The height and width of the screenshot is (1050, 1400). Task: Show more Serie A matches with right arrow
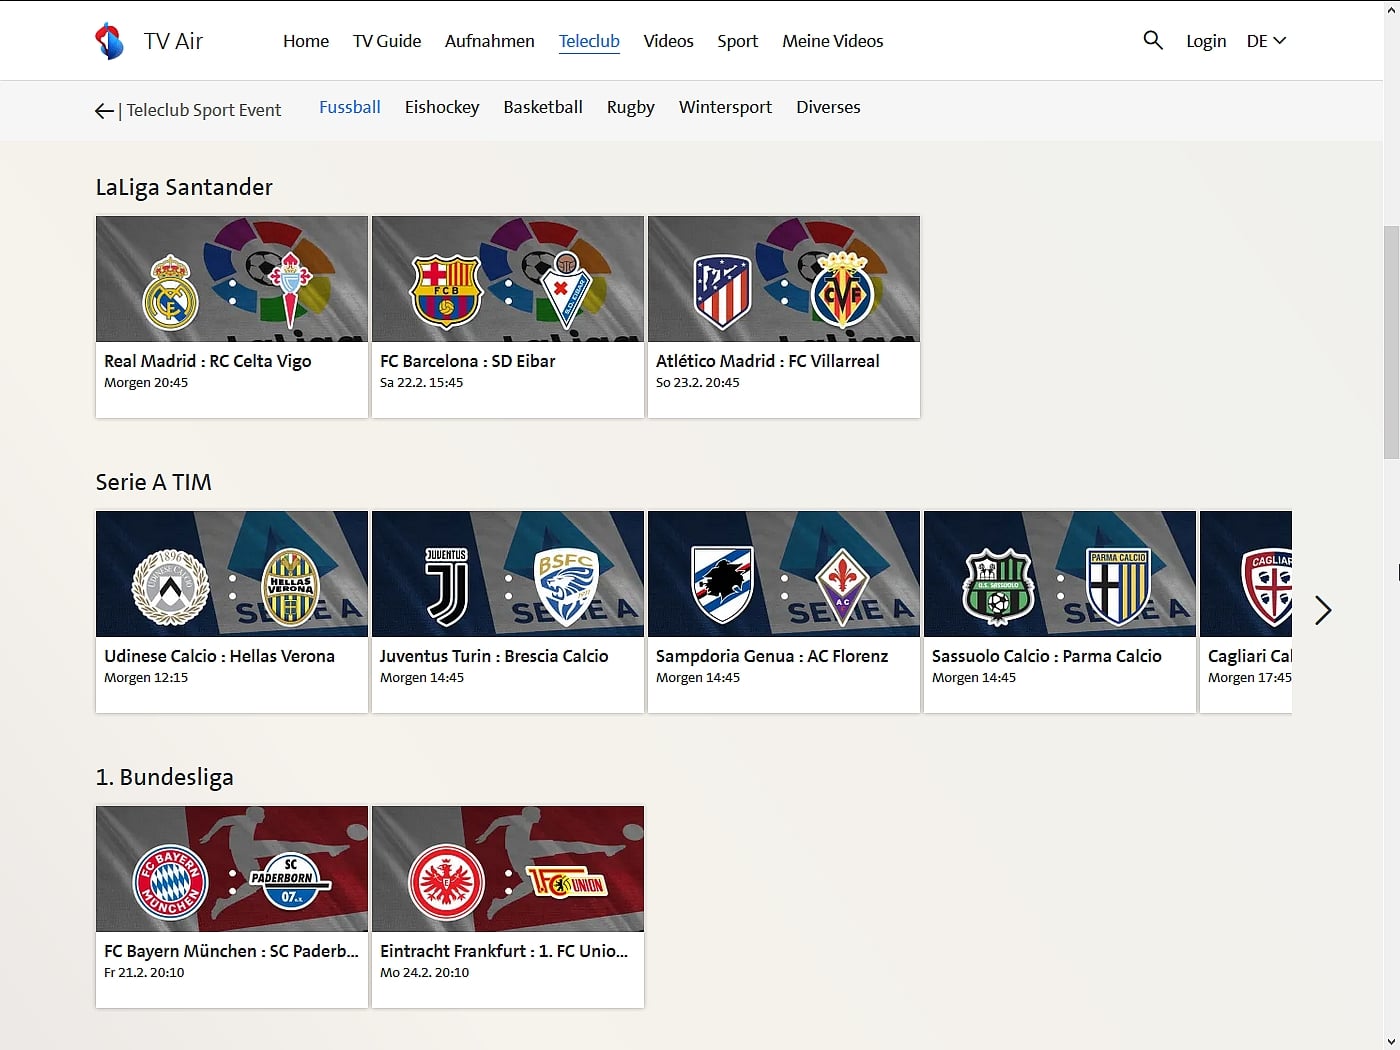coord(1323,610)
